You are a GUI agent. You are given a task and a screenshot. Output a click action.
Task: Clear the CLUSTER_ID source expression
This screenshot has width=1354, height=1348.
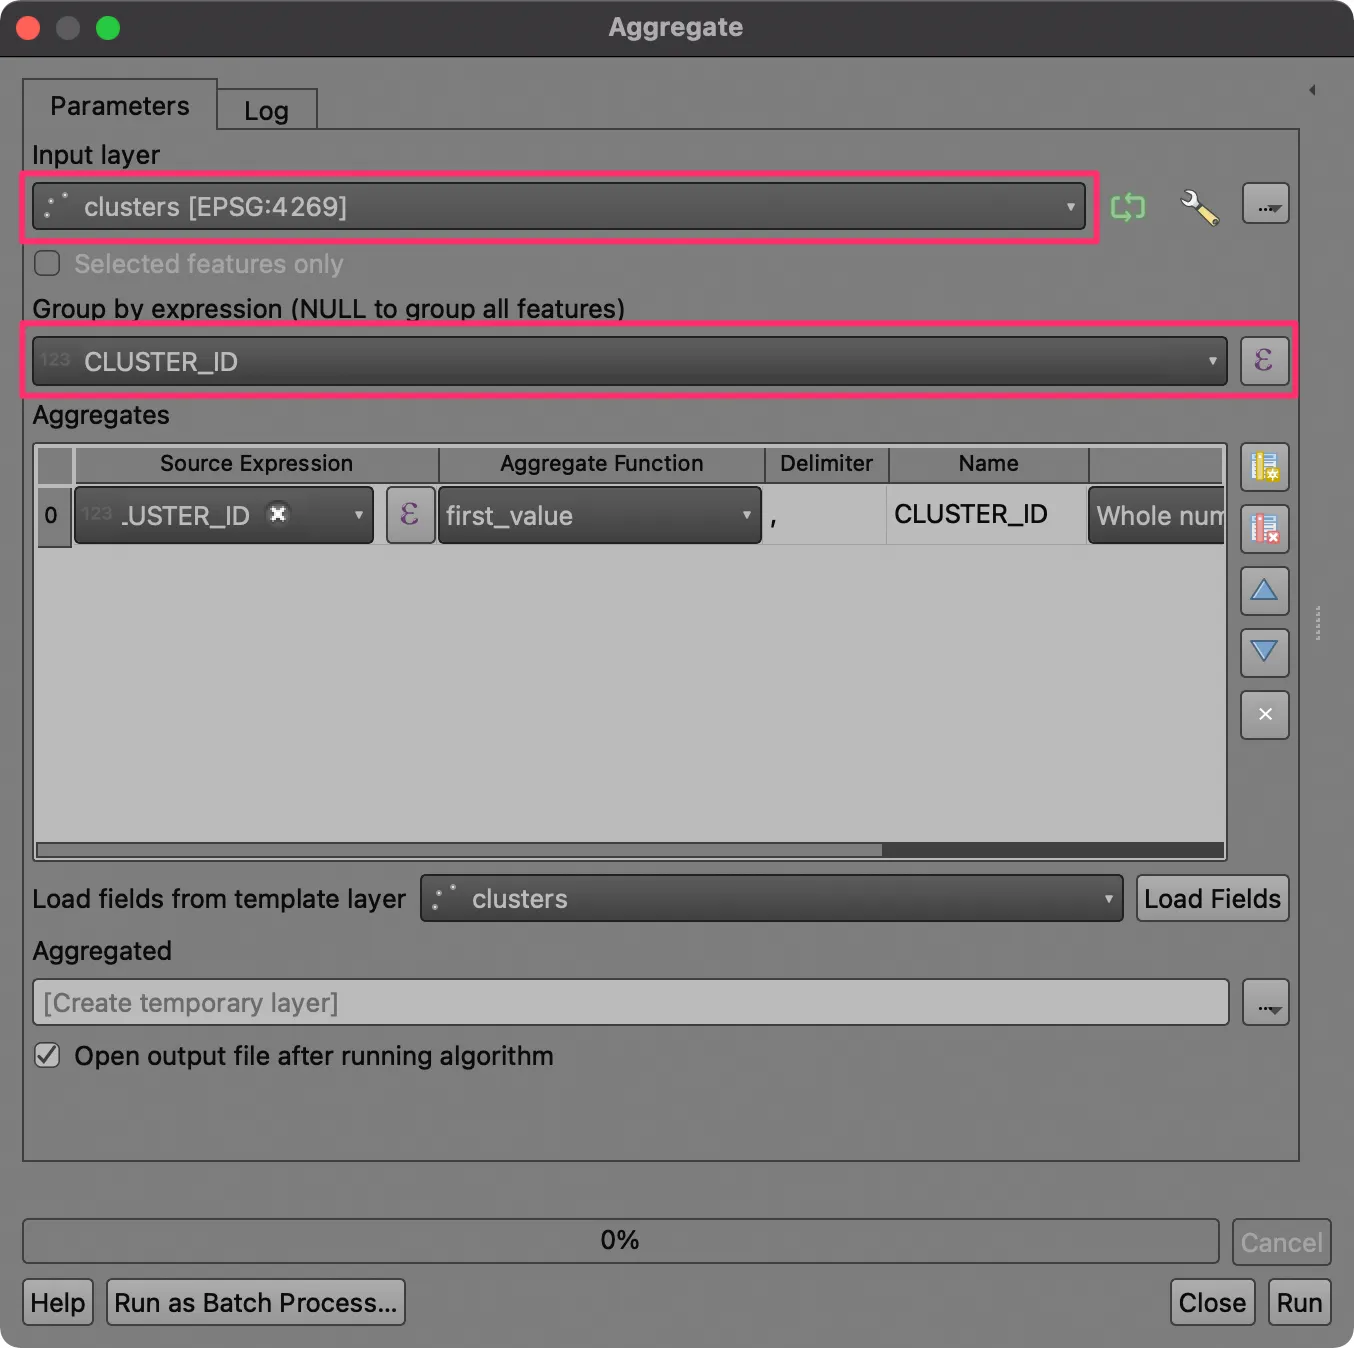[278, 514]
